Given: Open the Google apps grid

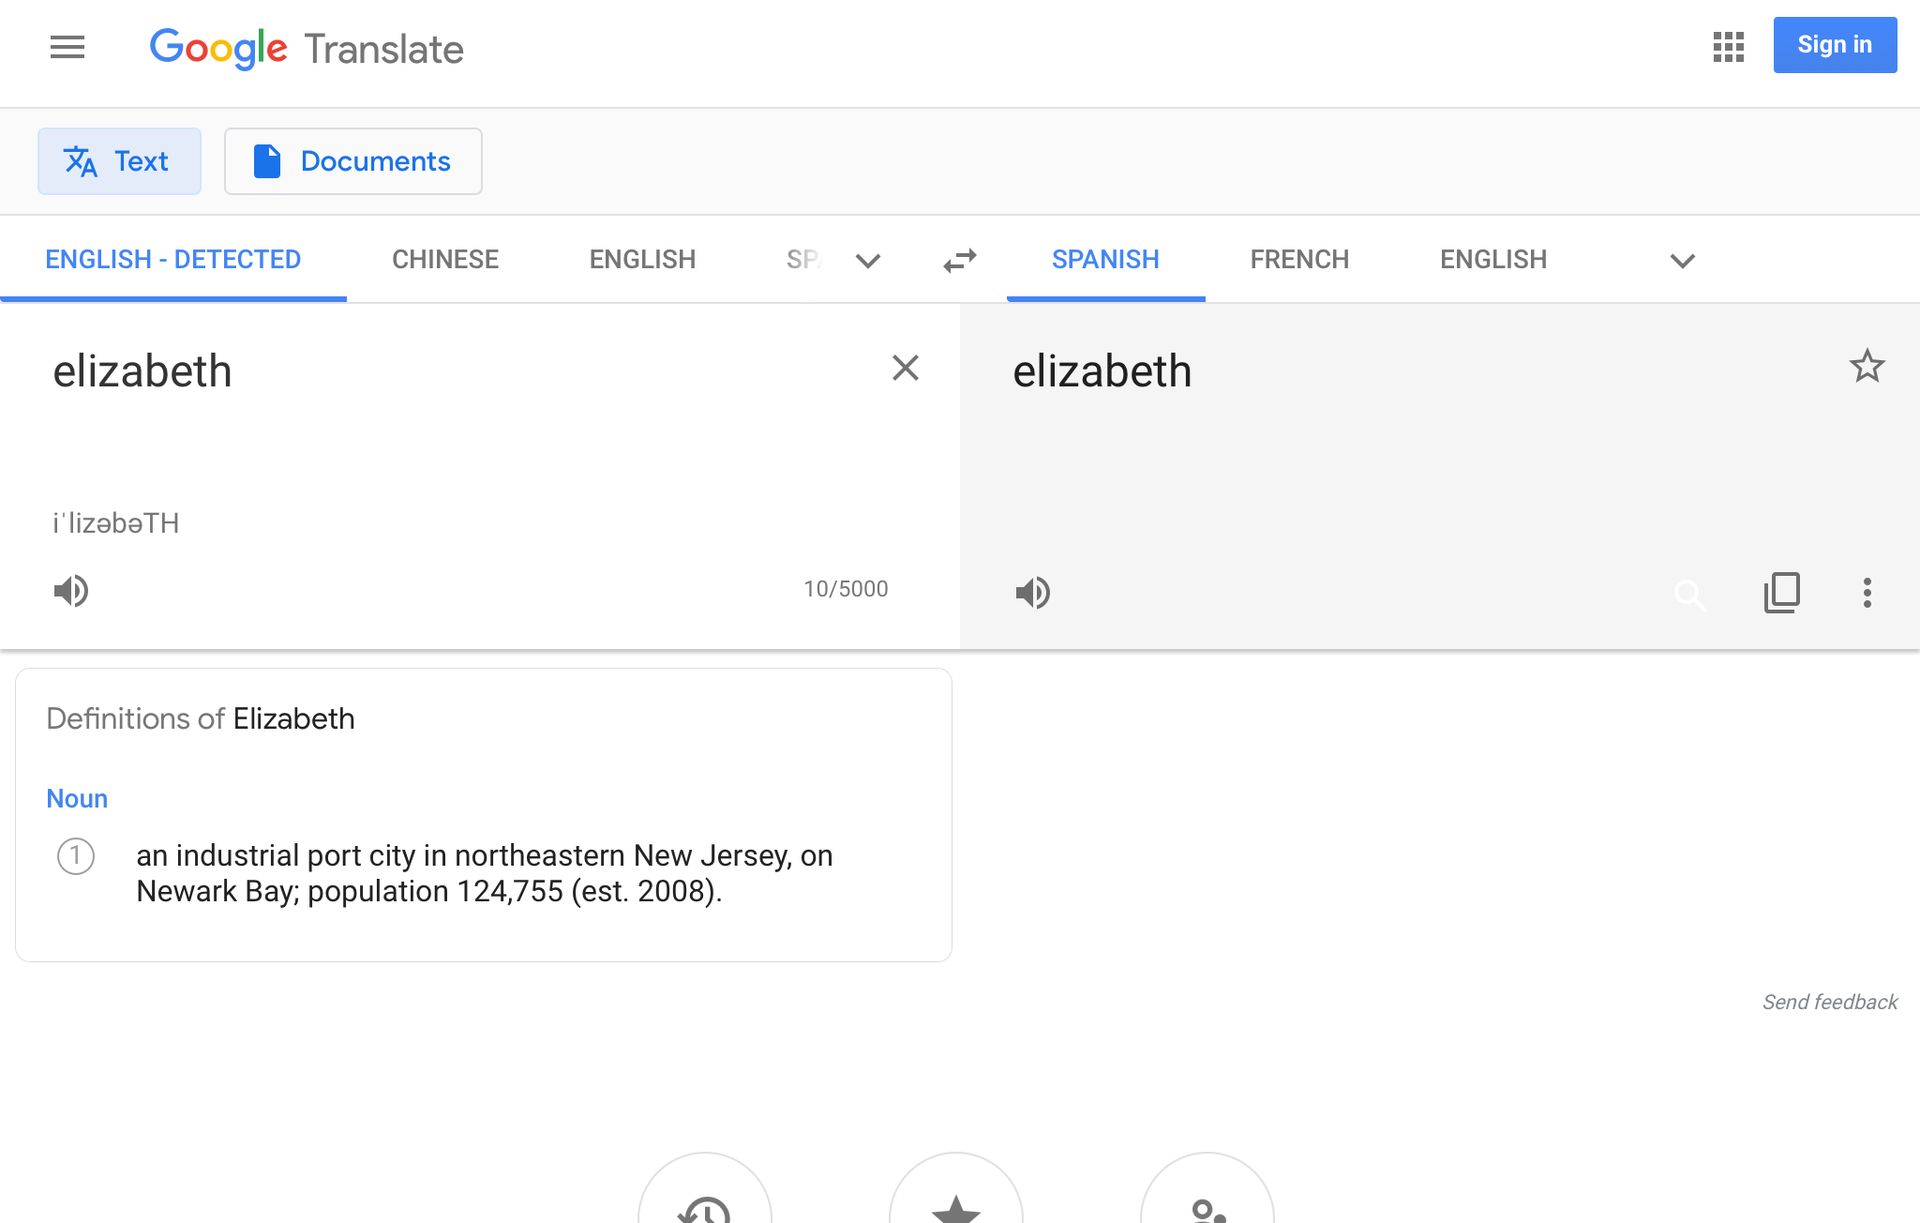Looking at the screenshot, I should (x=1728, y=46).
